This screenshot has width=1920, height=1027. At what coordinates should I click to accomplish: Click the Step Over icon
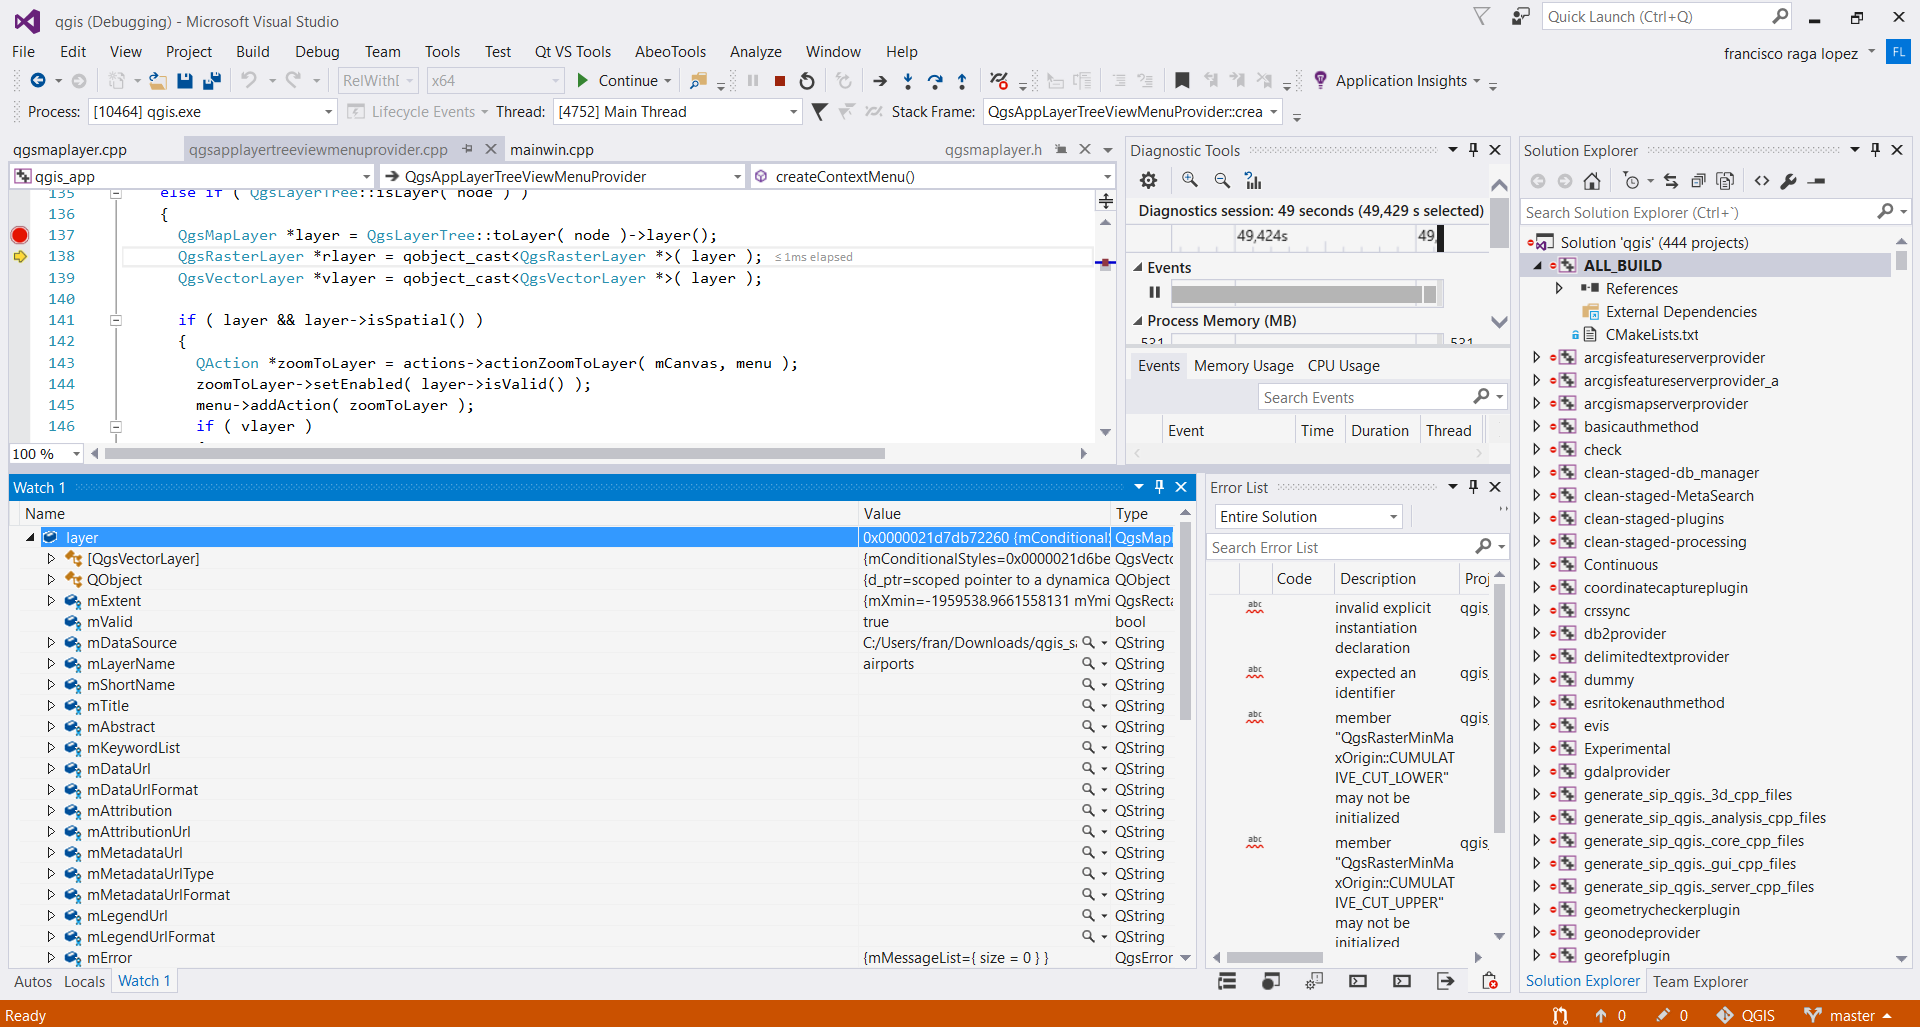click(x=934, y=81)
